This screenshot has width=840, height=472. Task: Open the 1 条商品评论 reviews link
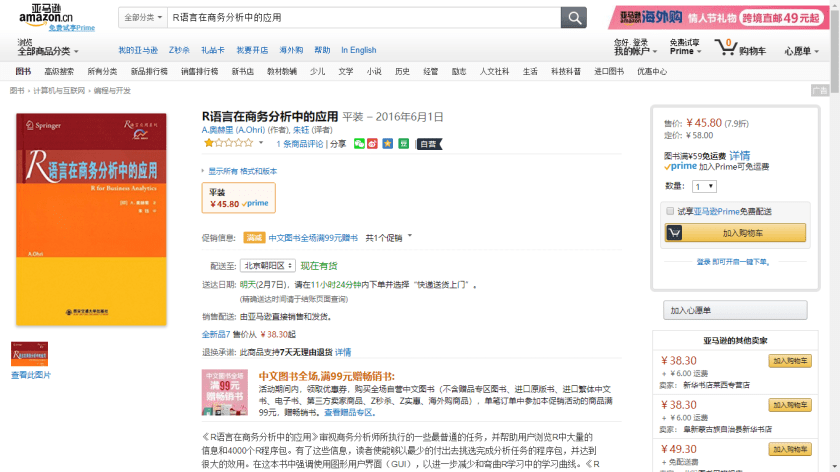300,144
